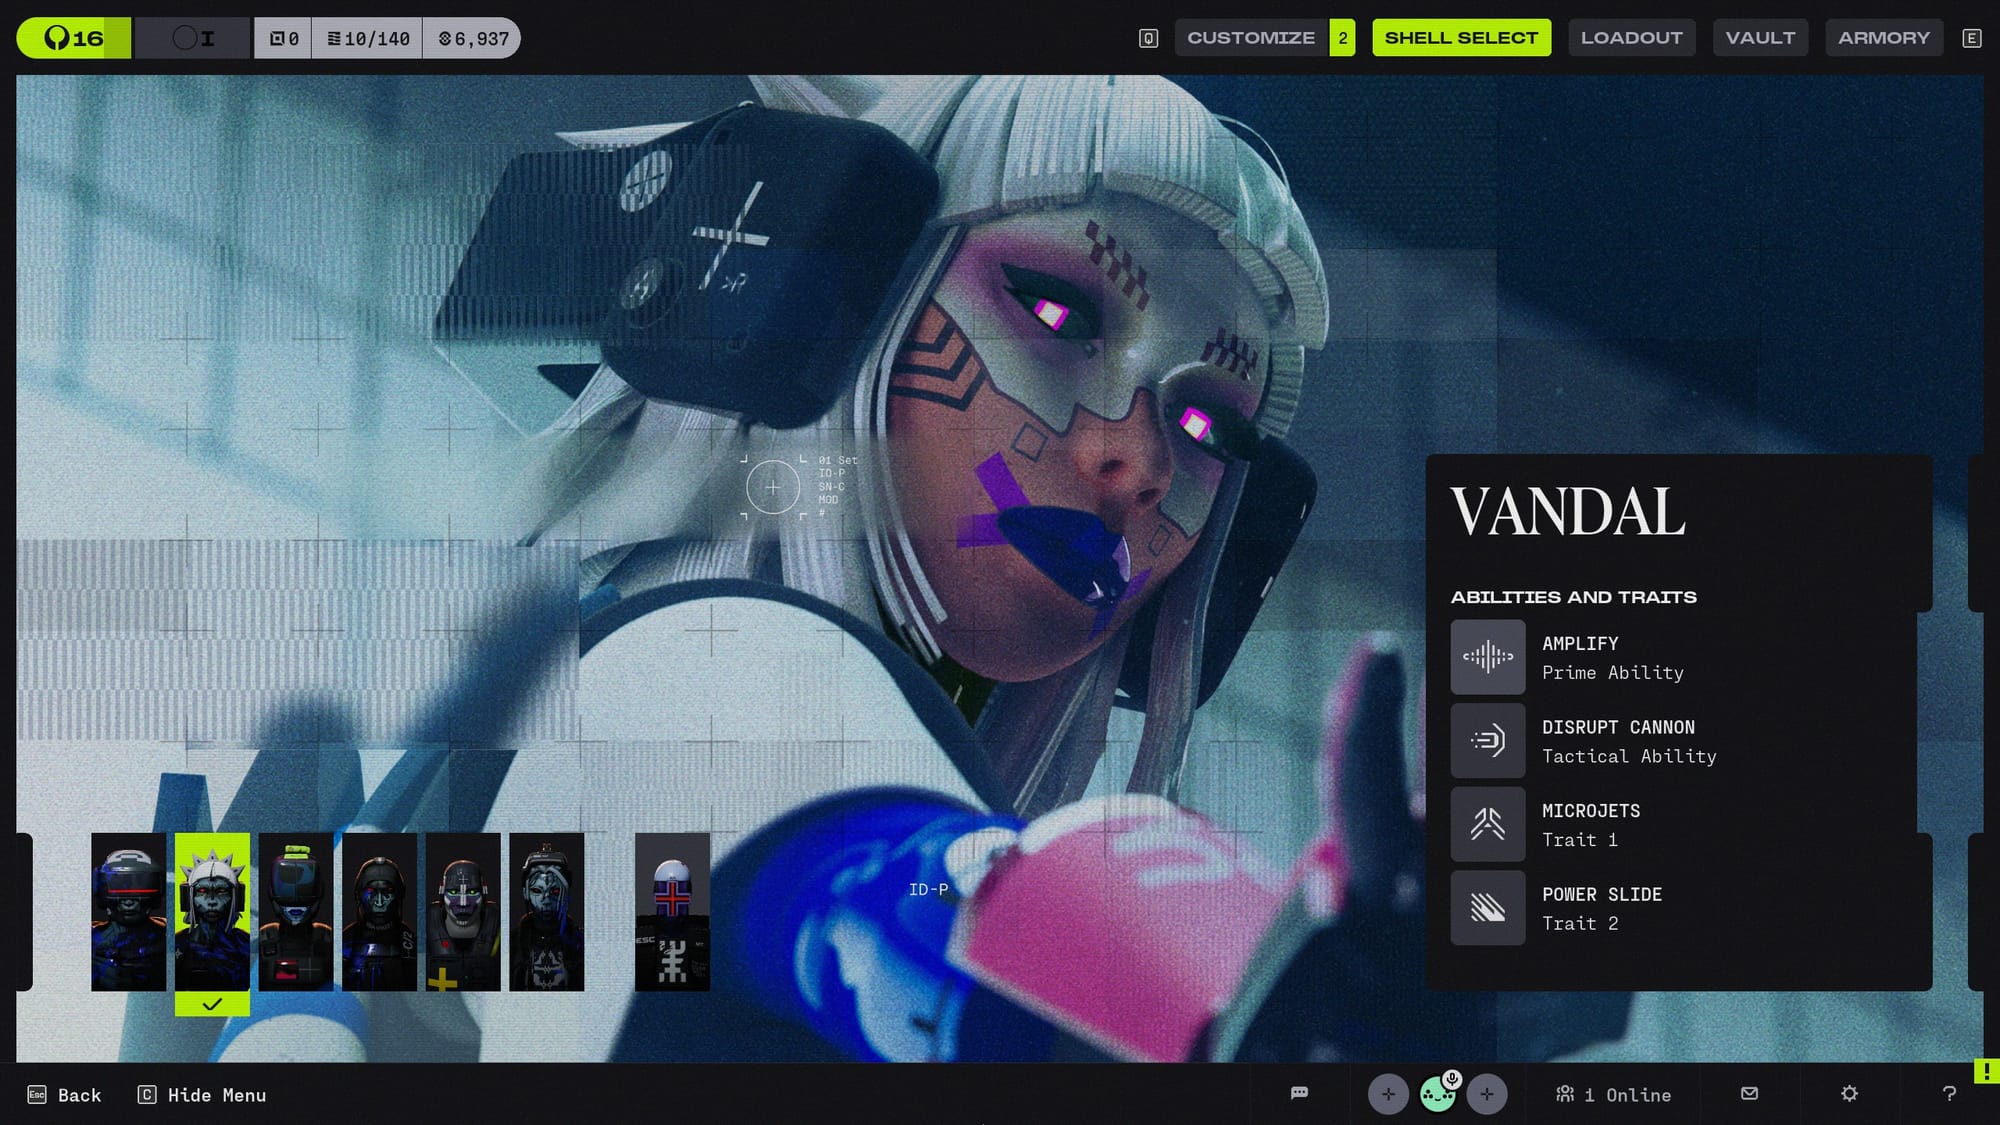Add a teammate via the left plus slot

(x=1388, y=1094)
